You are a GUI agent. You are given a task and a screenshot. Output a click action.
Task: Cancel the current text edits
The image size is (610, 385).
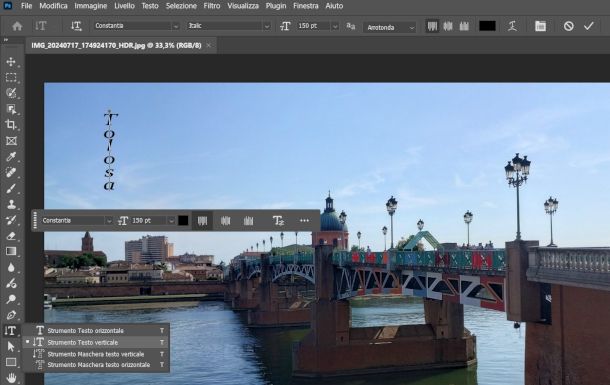click(x=568, y=26)
